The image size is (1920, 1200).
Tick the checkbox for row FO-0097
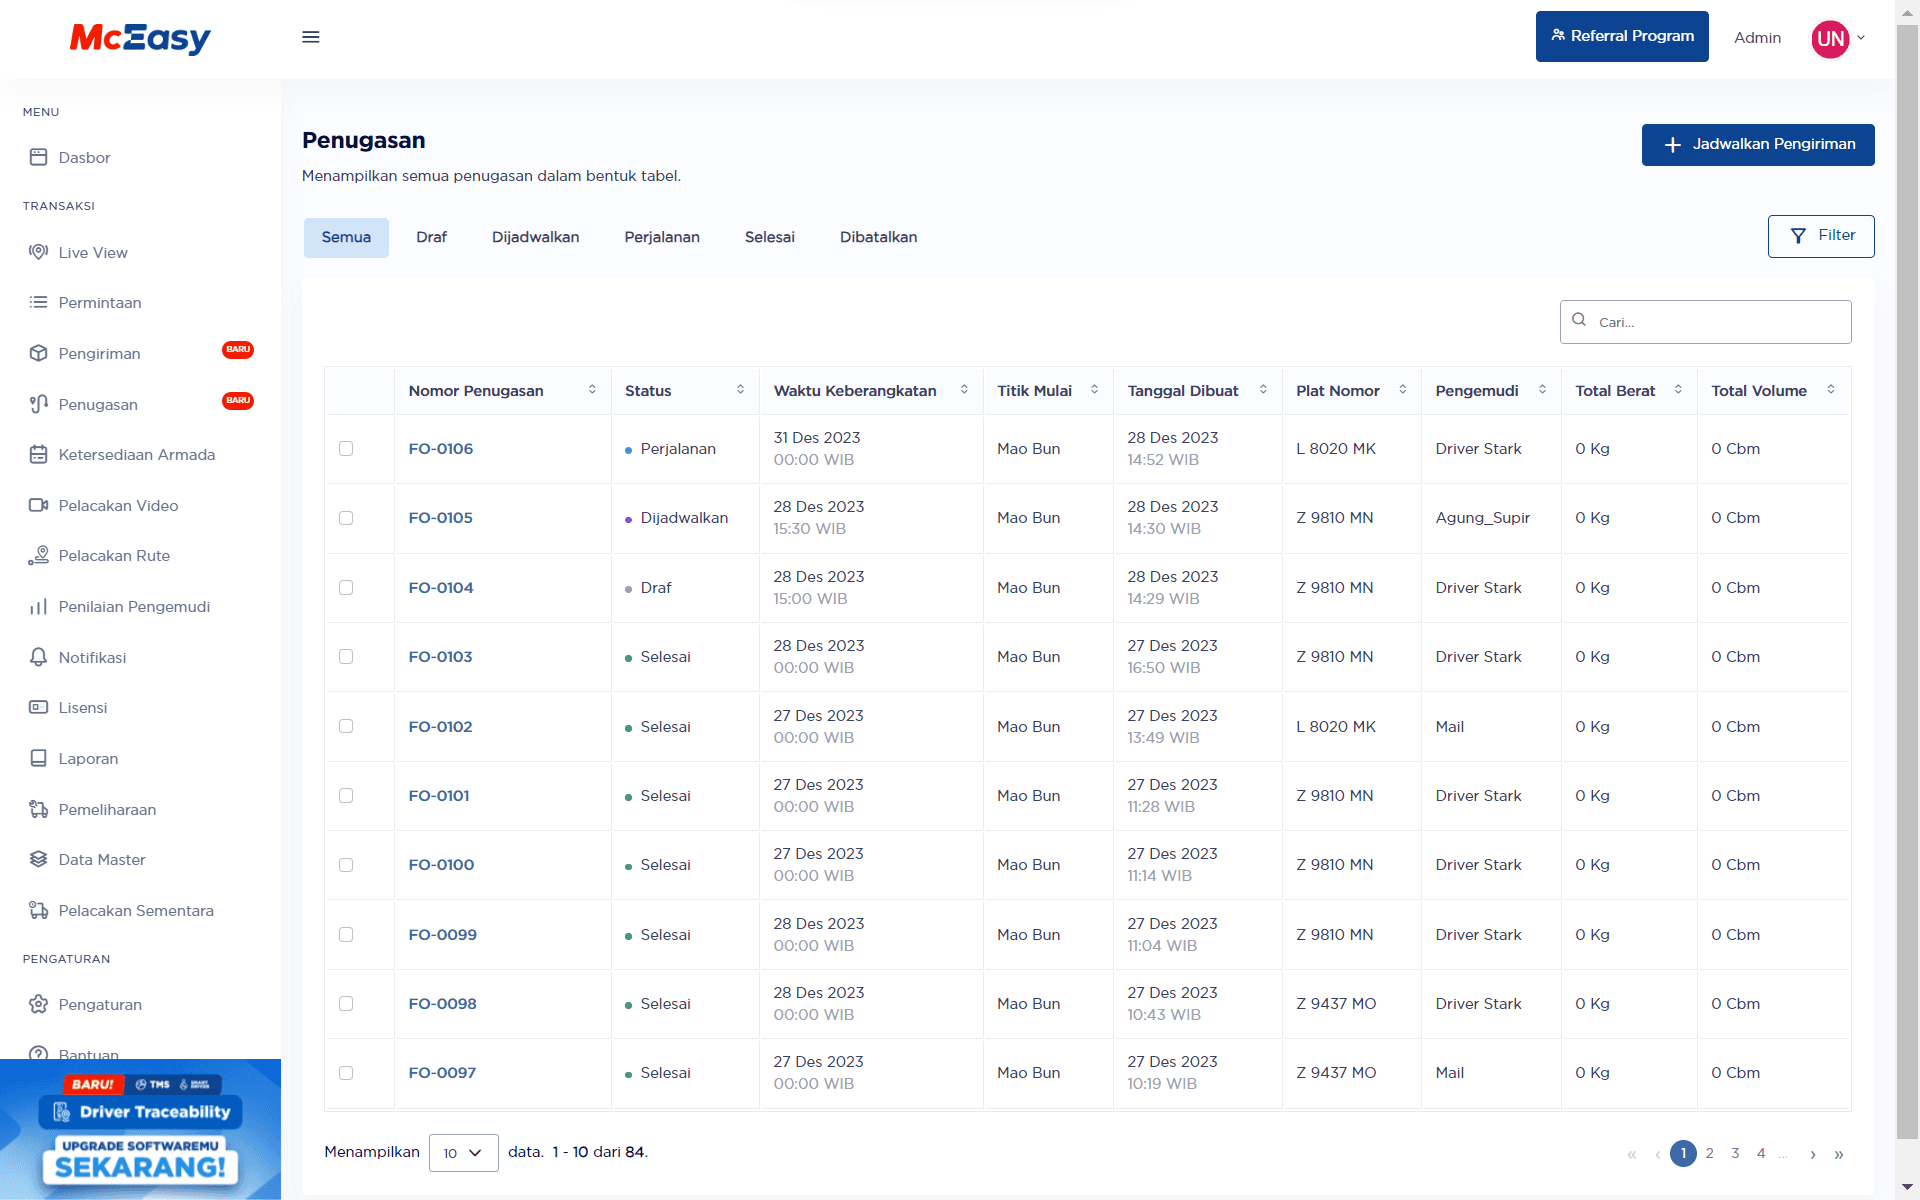tap(346, 1072)
